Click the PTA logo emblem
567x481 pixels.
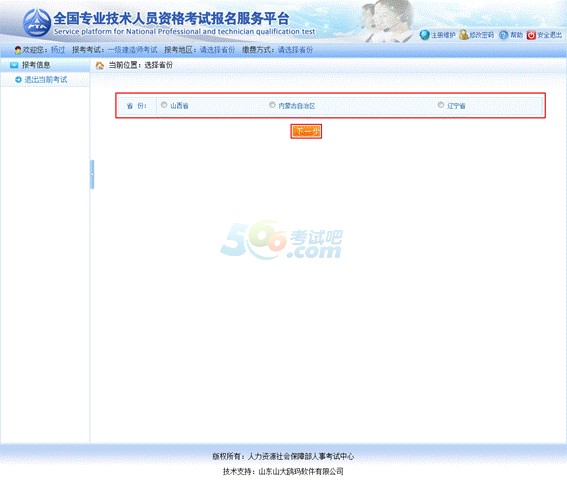coord(37,22)
